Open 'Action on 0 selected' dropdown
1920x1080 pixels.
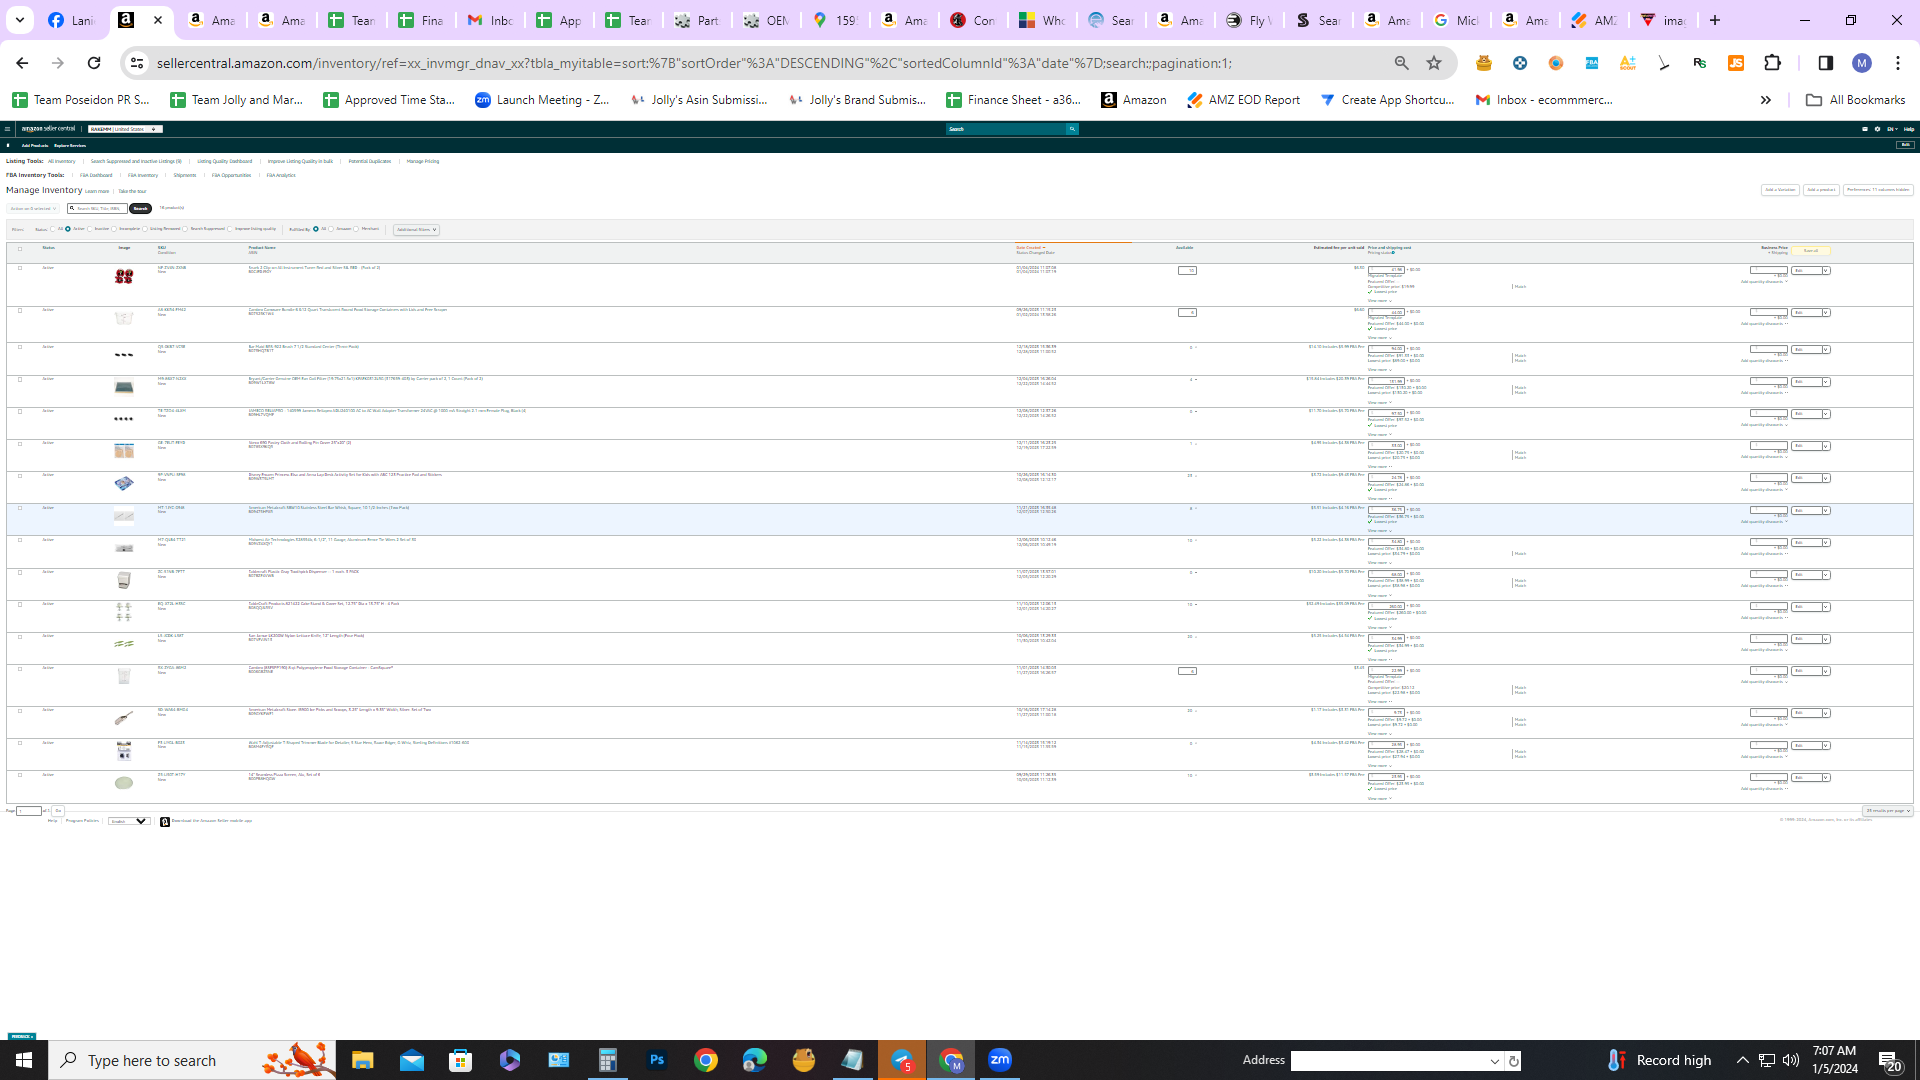pos(33,209)
